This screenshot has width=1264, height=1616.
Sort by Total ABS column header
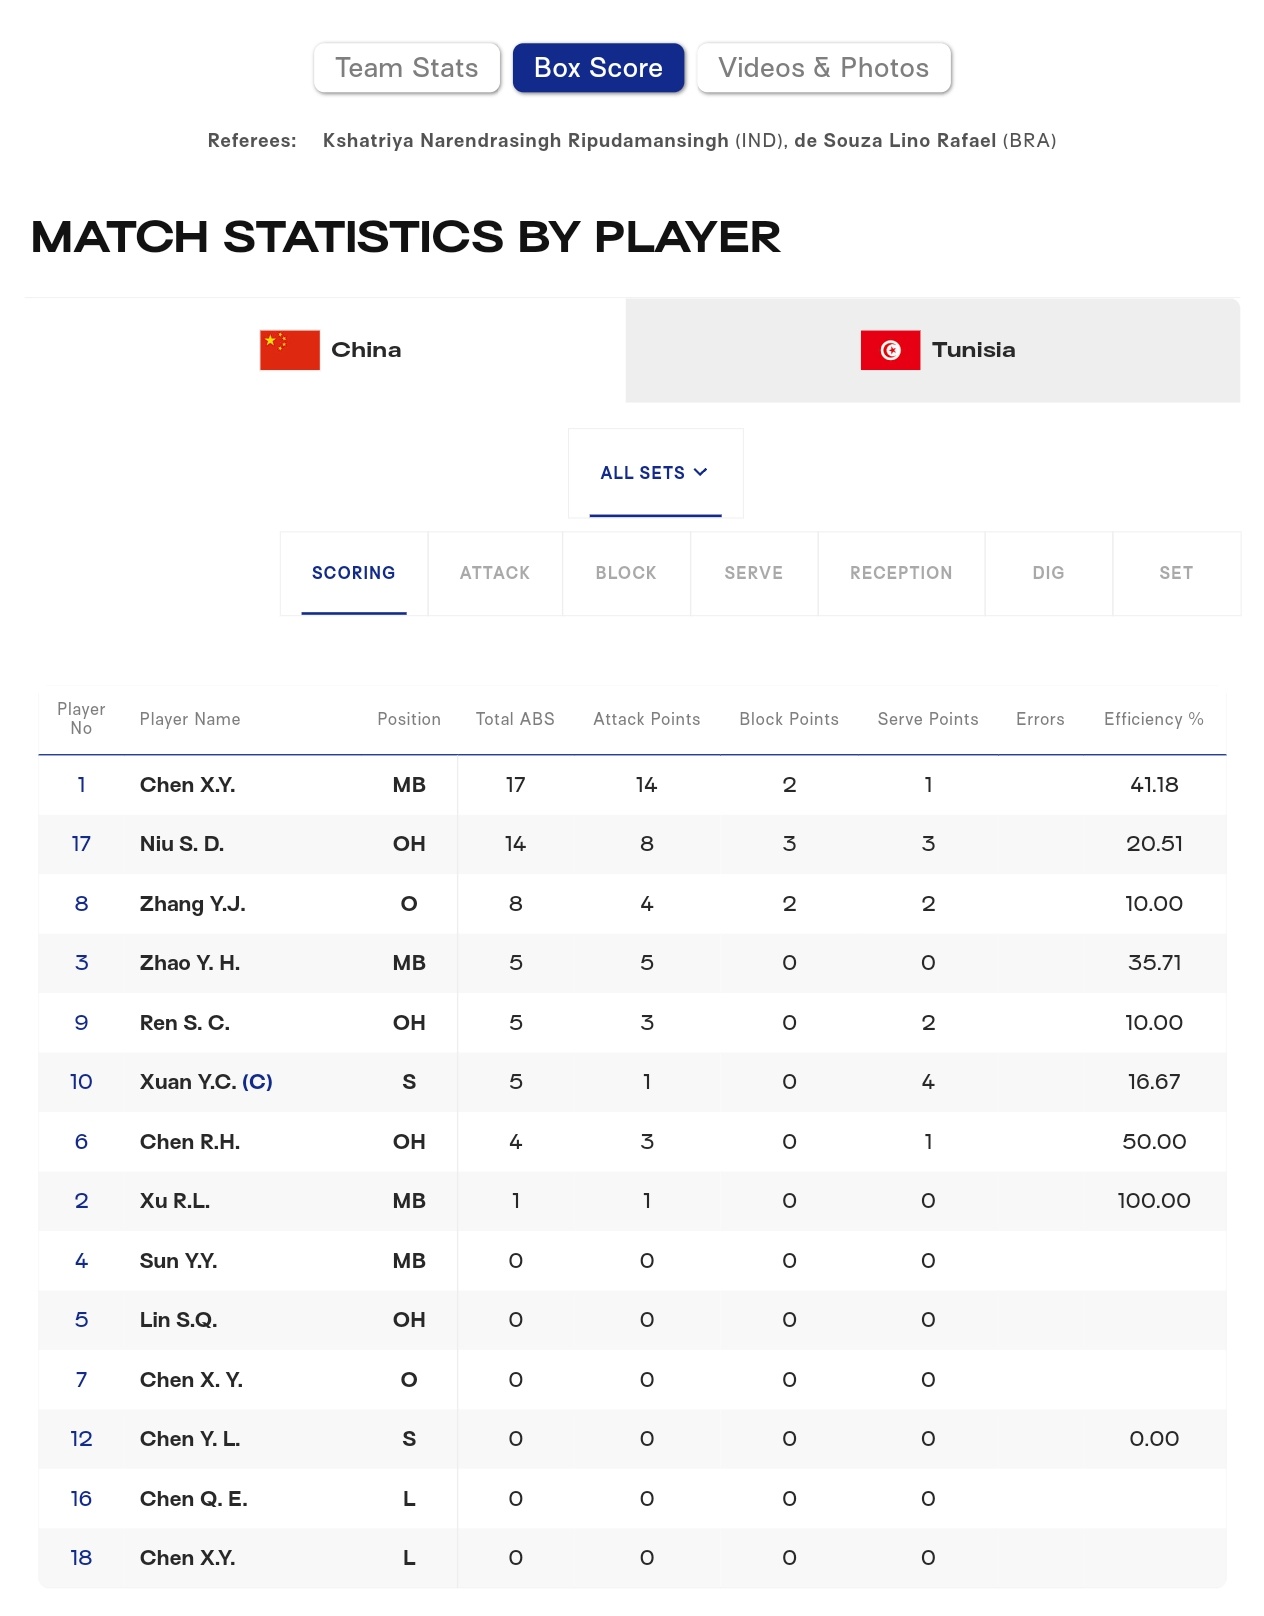(x=515, y=719)
